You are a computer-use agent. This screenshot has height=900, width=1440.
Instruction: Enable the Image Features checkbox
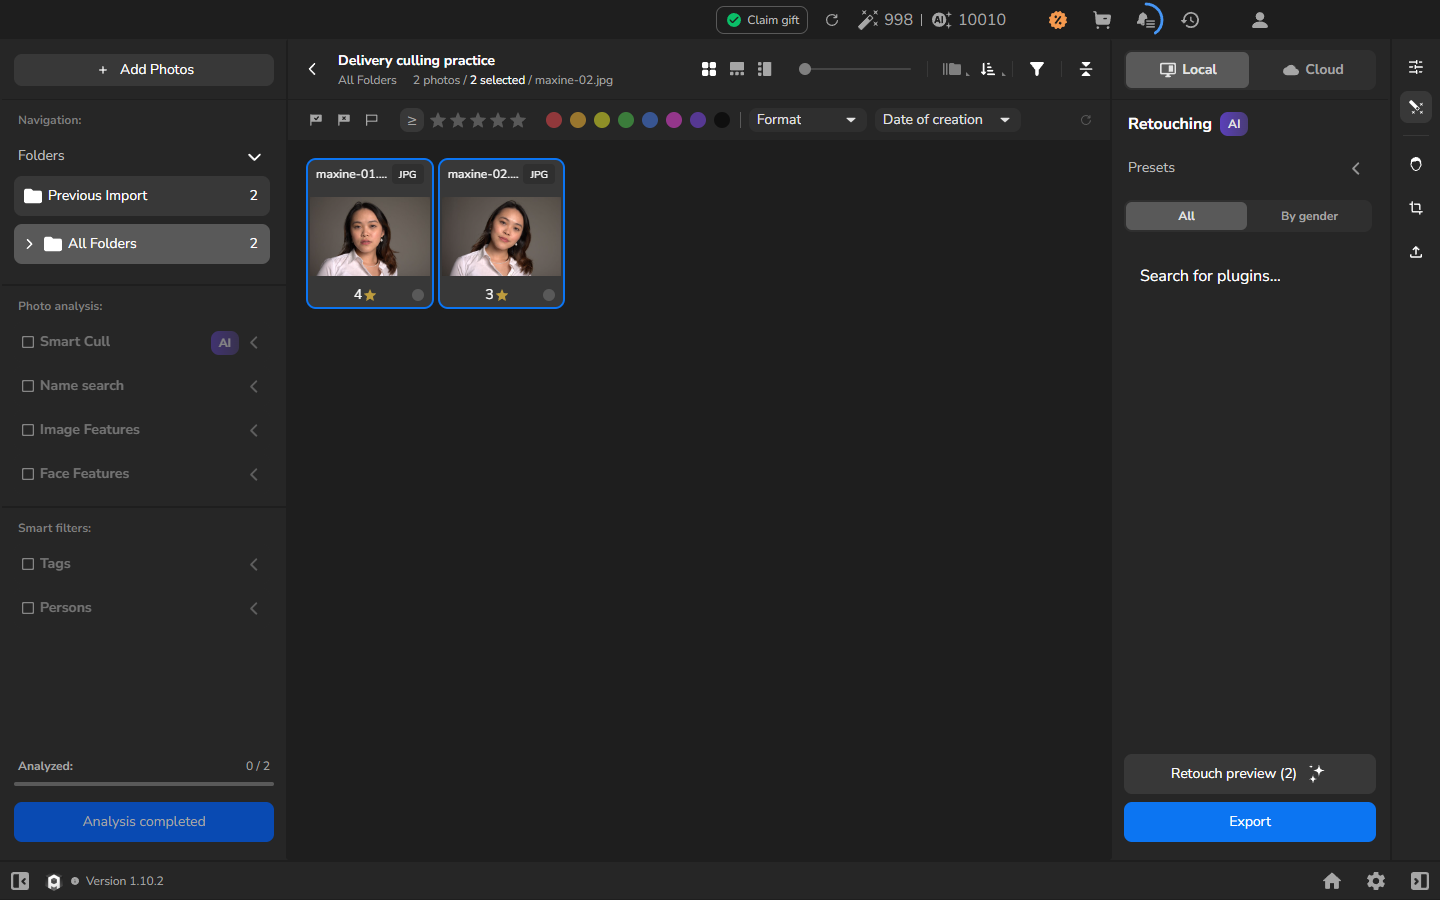click(28, 430)
